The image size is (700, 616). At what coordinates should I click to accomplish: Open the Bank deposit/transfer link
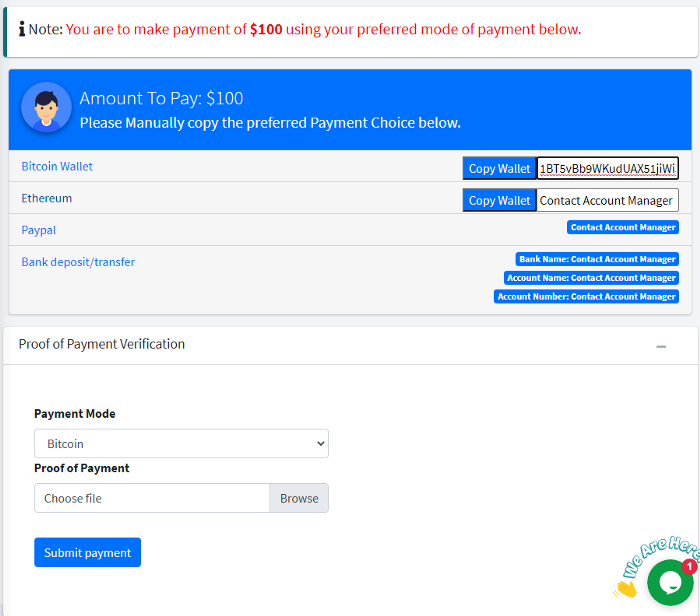click(78, 262)
